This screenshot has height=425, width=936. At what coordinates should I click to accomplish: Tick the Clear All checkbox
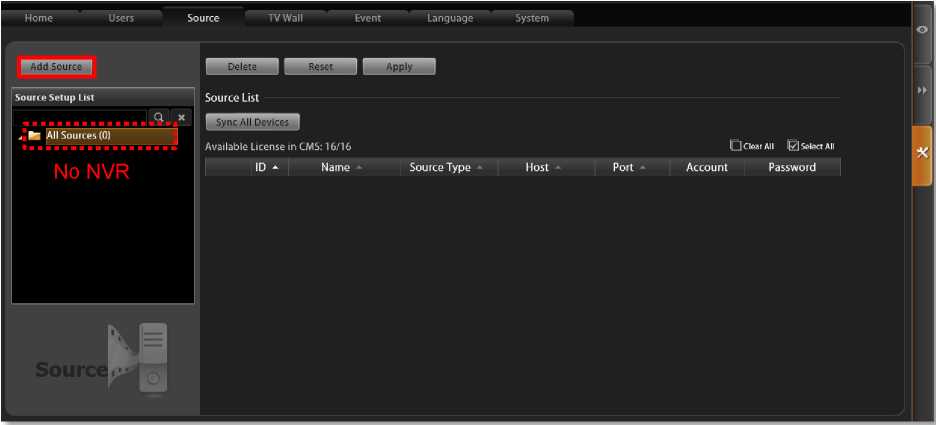pos(736,146)
